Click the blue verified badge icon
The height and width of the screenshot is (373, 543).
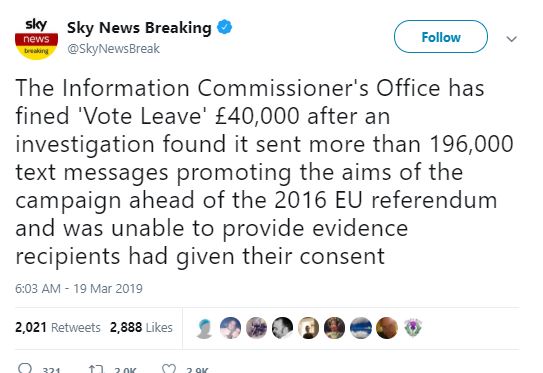point(224,27)
